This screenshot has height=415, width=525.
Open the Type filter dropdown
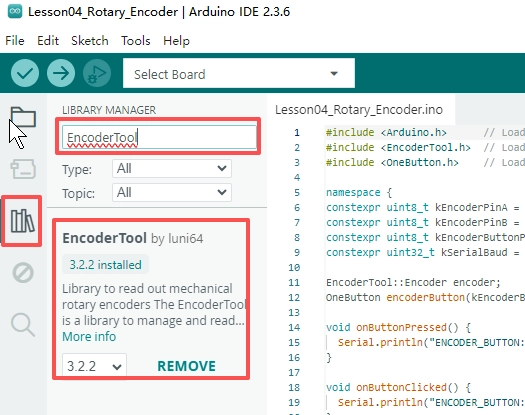(172, 168)
